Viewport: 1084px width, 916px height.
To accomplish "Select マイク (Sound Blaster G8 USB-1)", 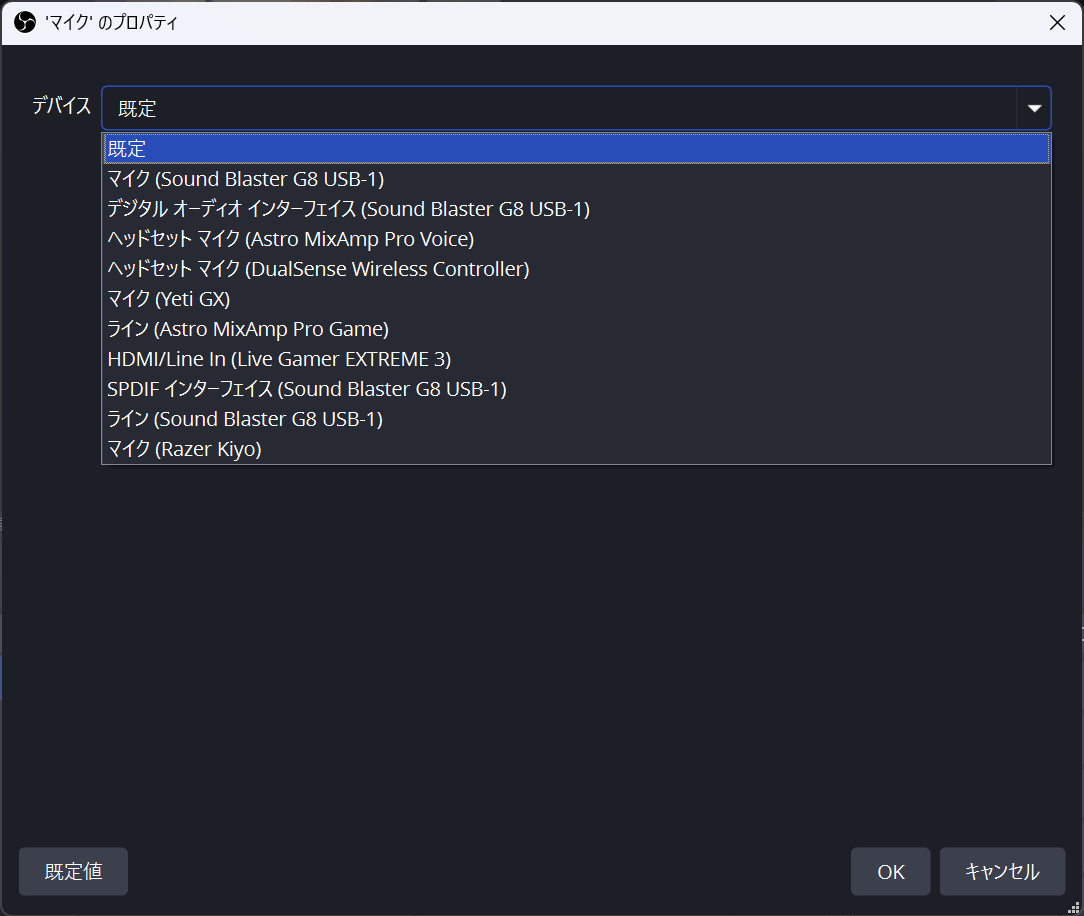I will point(246,179).
